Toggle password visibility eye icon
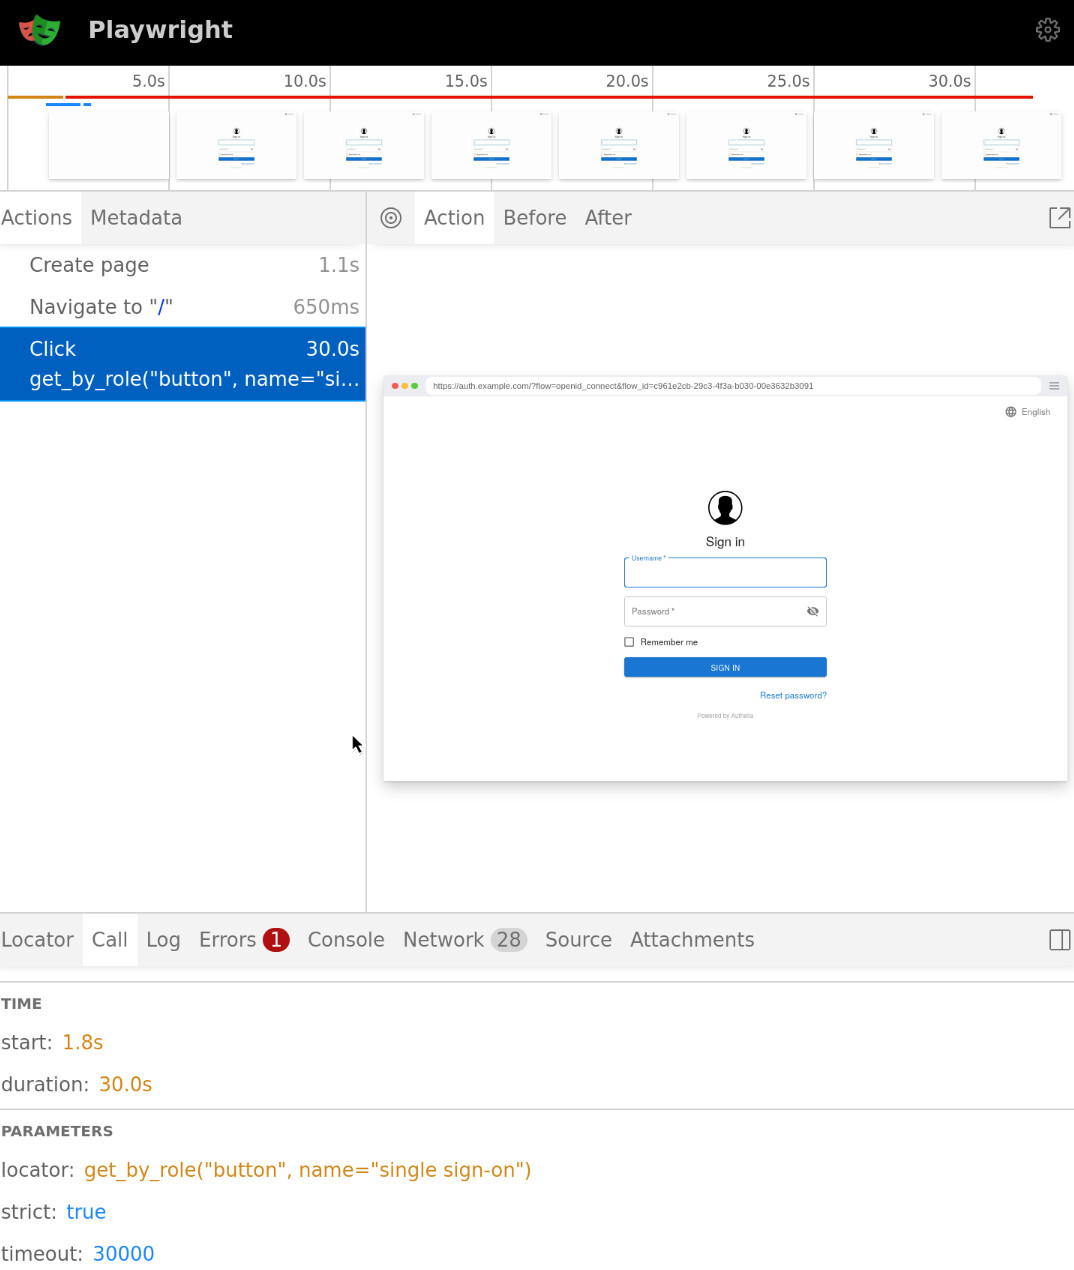The image size is (1074, 1270). (812, 611)
